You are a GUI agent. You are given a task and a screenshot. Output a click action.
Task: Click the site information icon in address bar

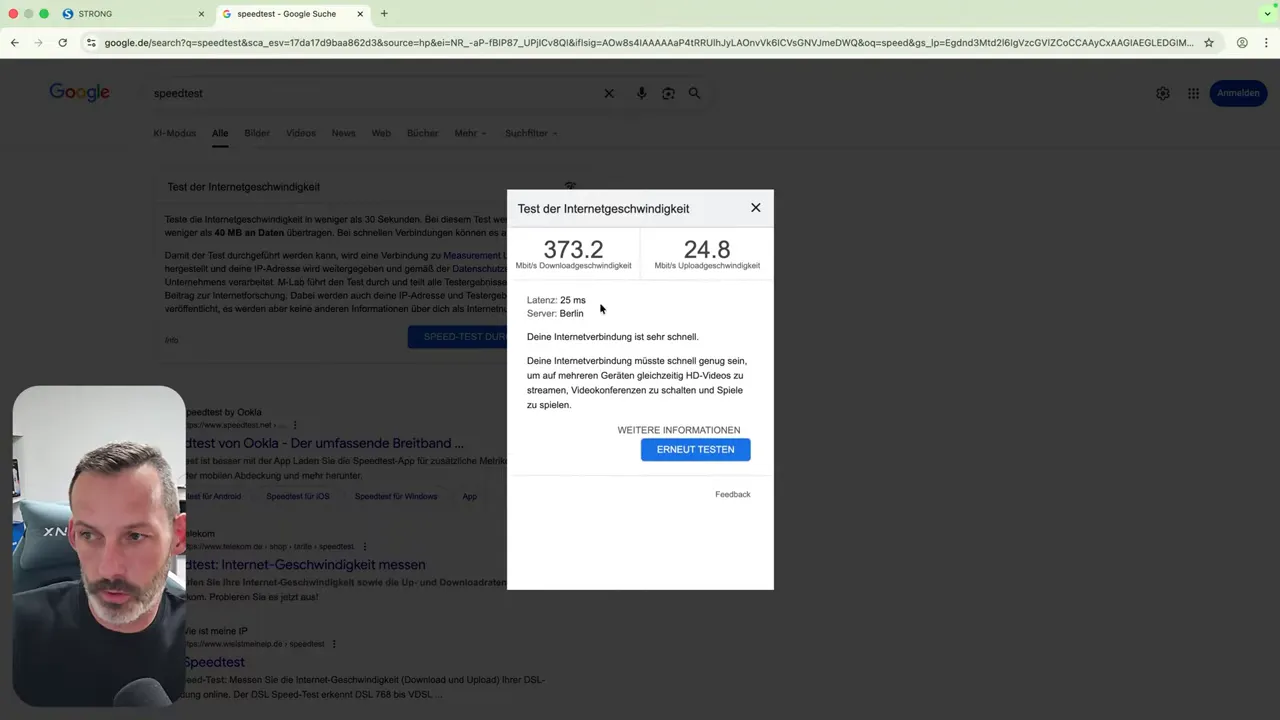pos(90,43)
